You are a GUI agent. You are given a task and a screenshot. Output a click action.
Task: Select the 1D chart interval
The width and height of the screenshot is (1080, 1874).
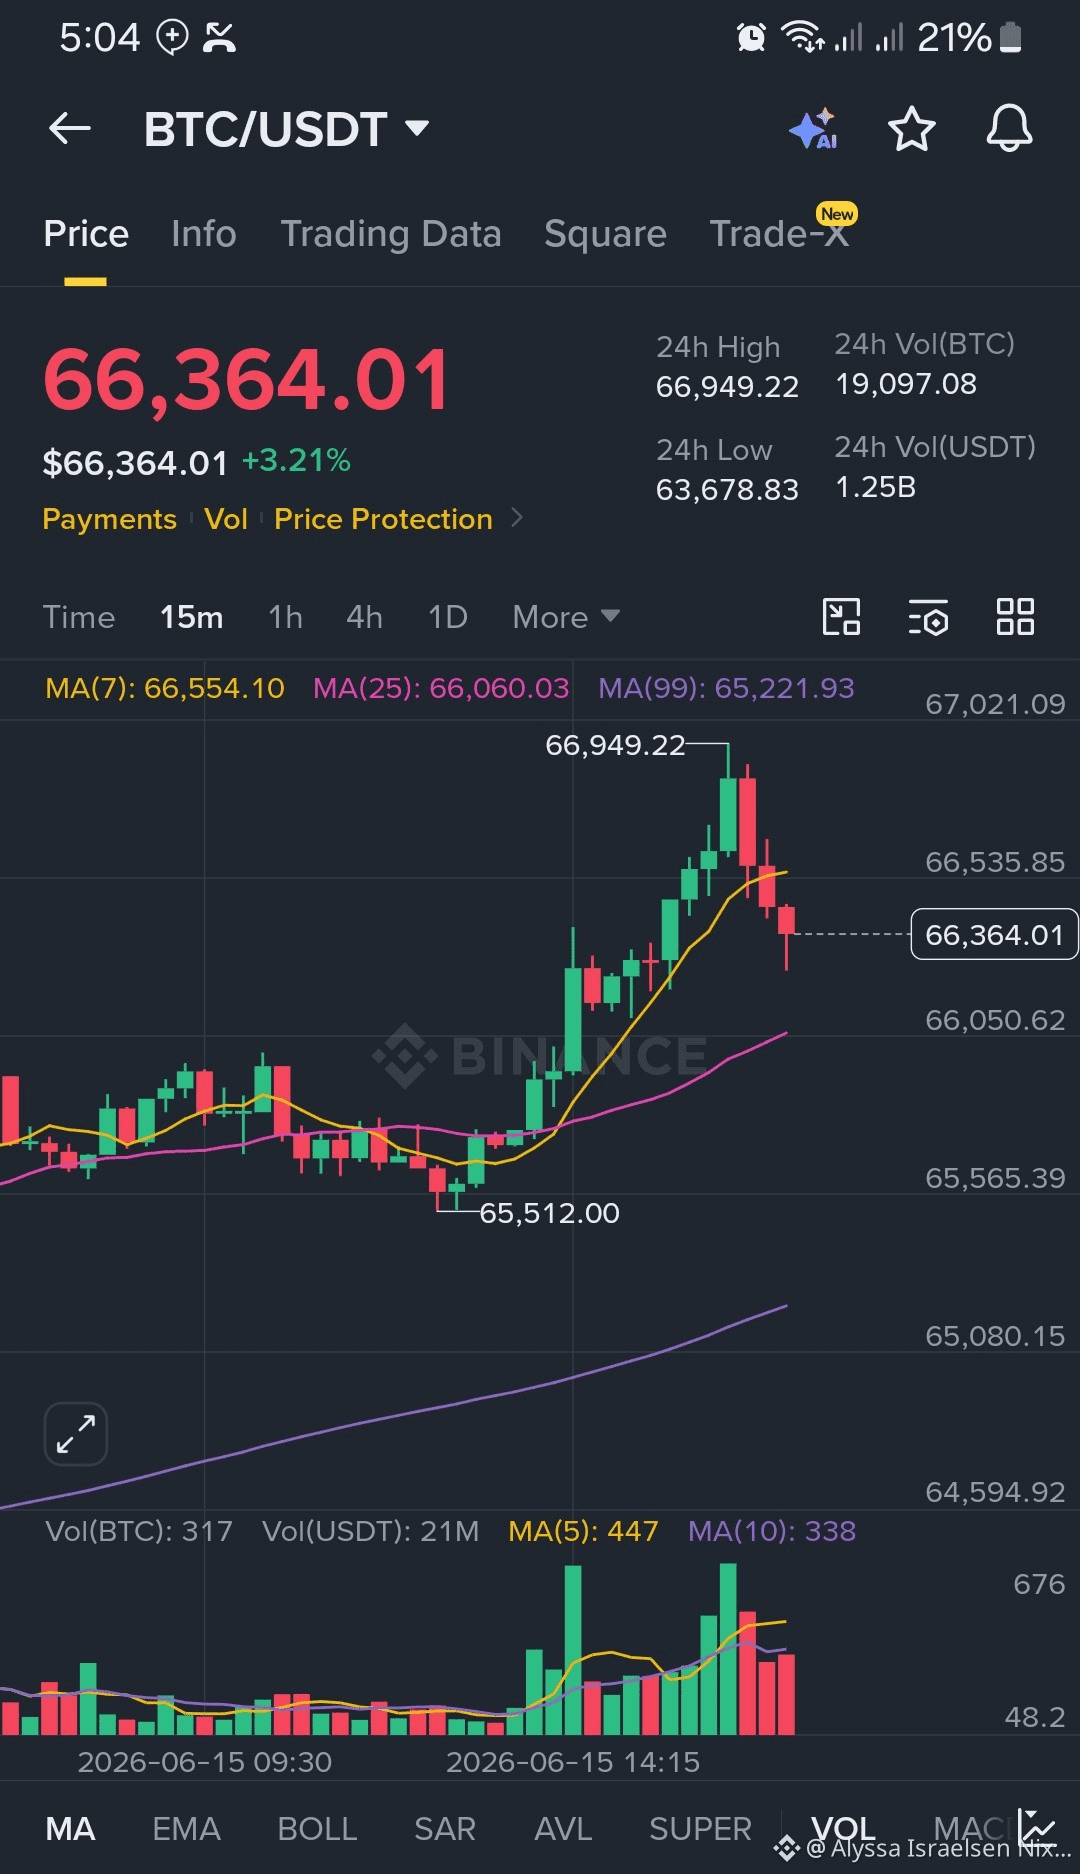447,617
